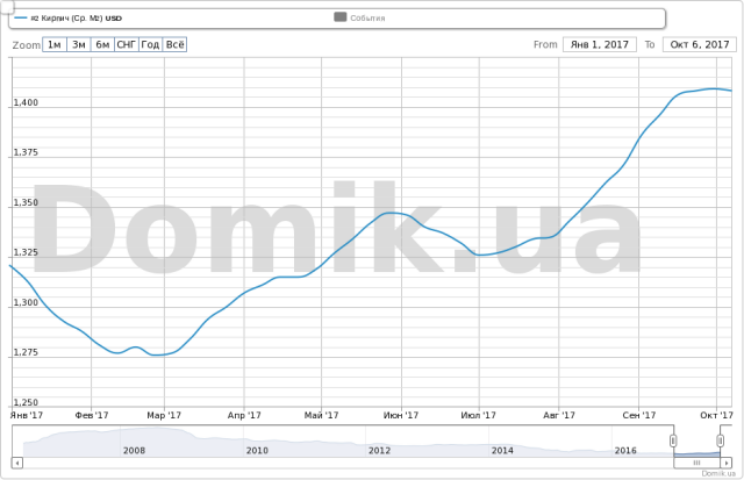Click the gray События legend square icon
This screenshot has width=744, height=480.
tap(340, 18)
